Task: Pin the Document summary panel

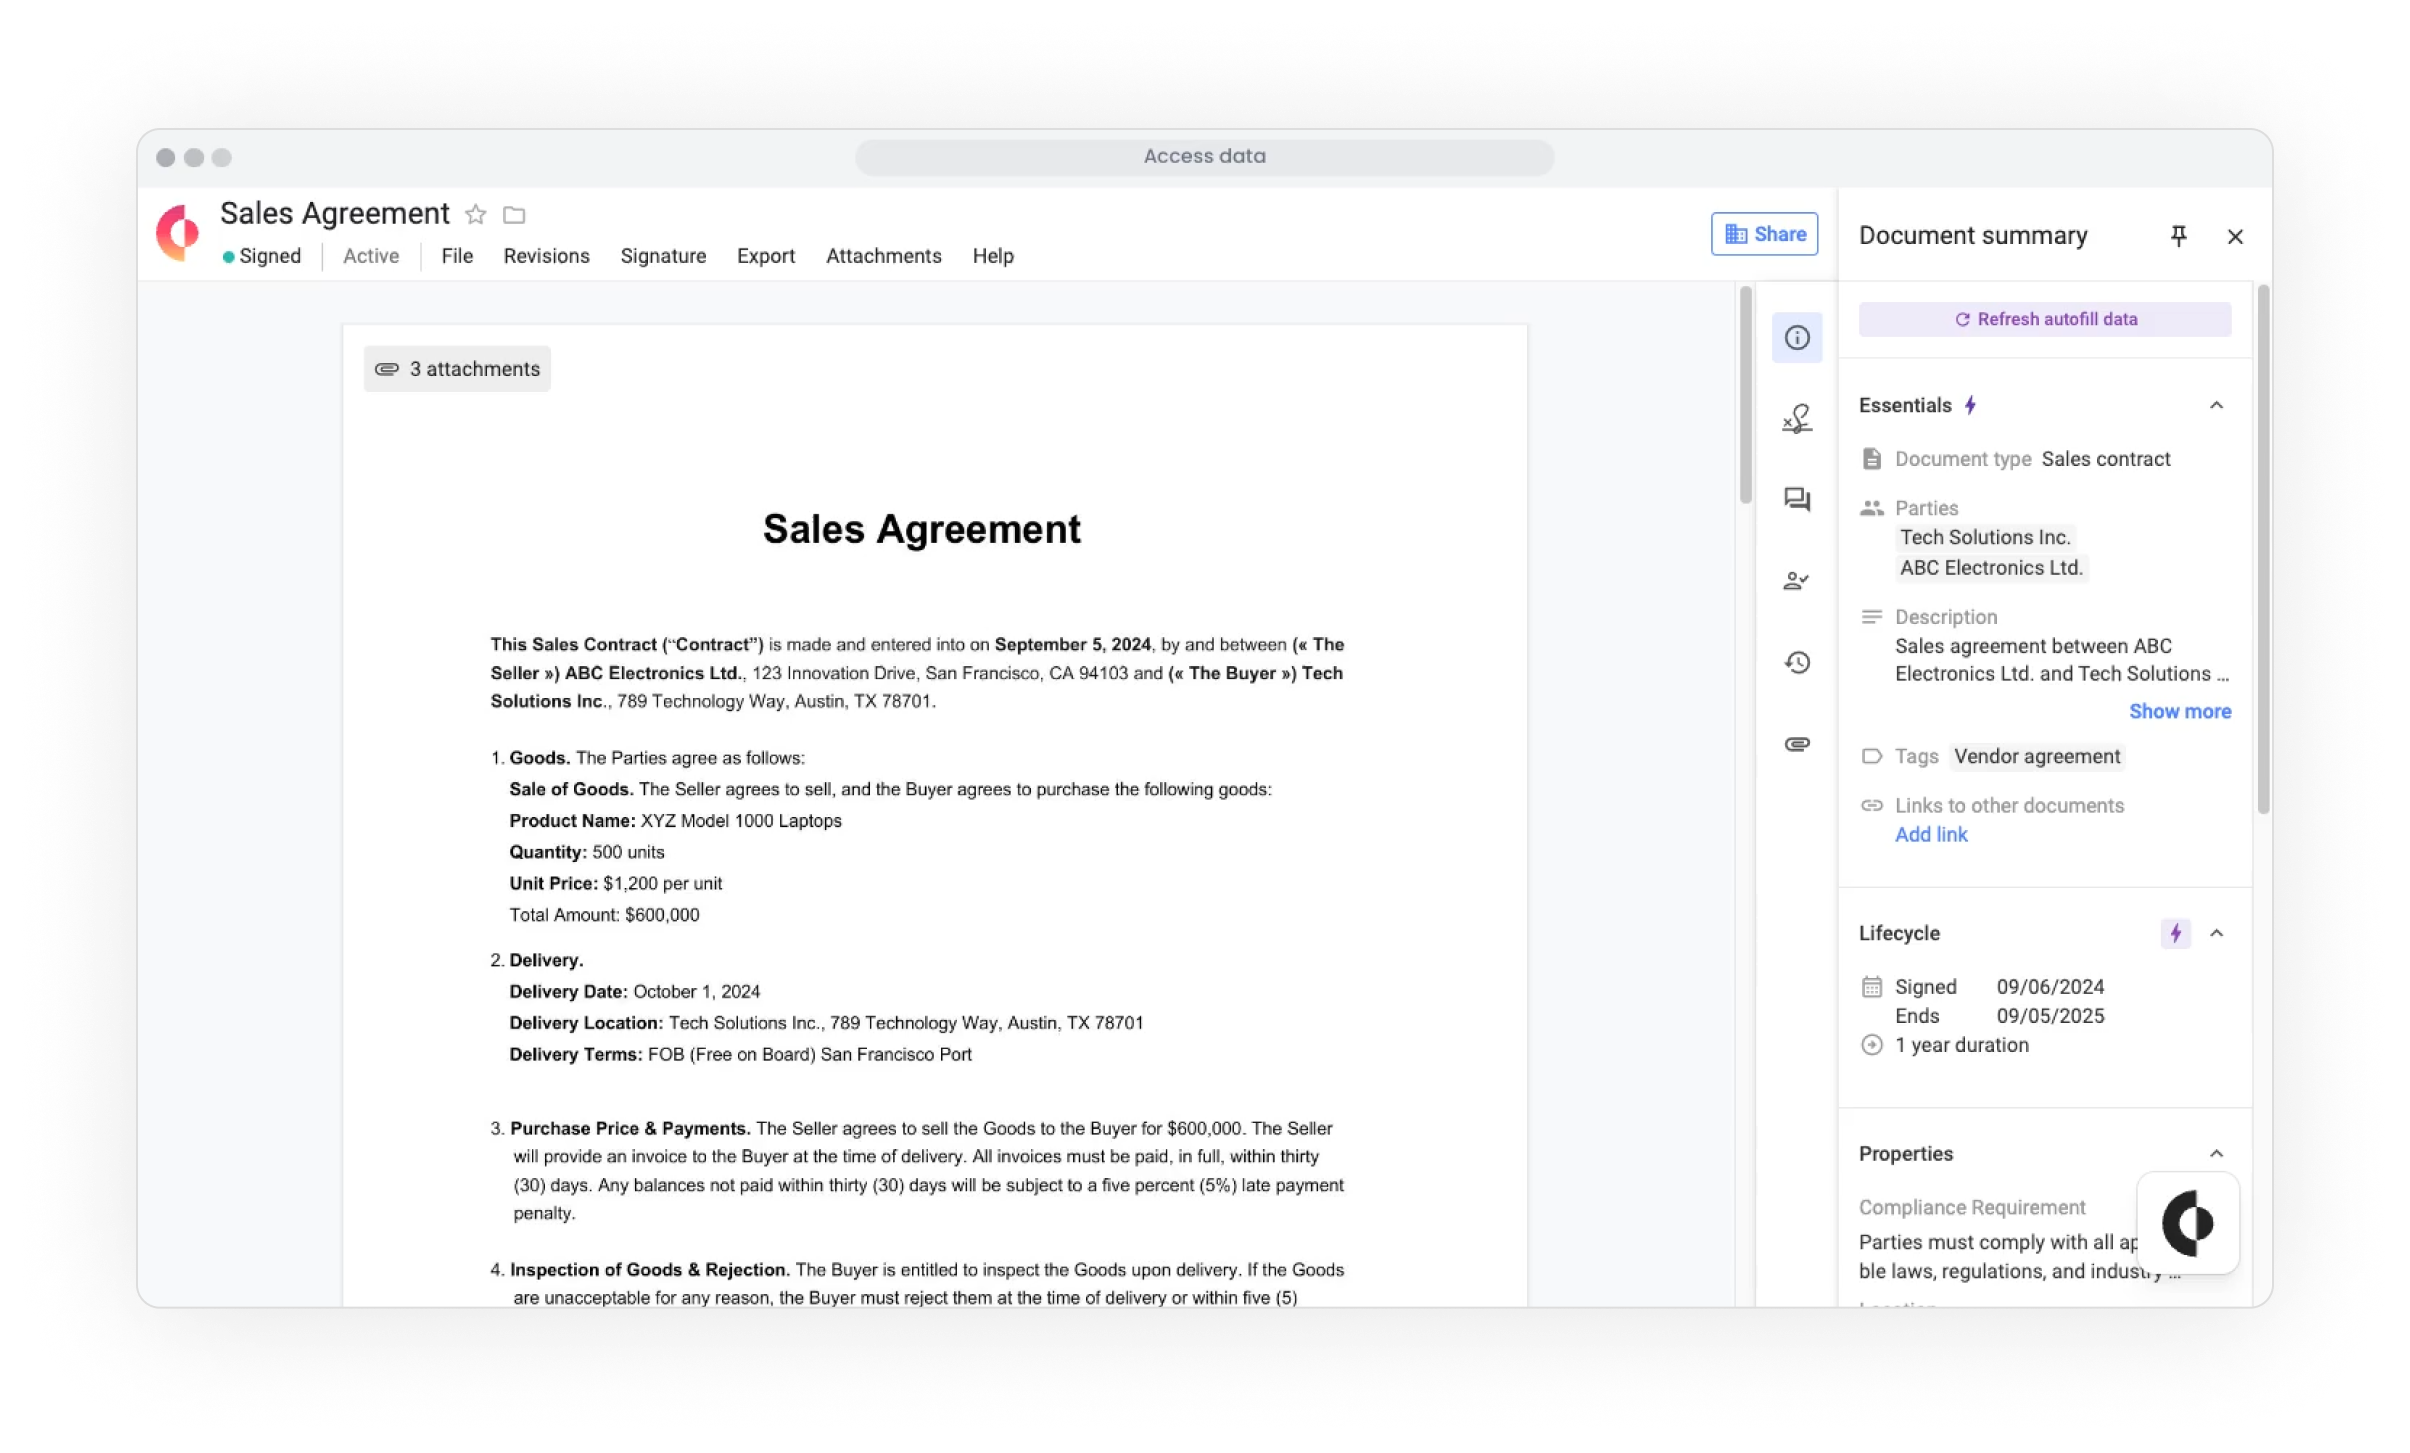Action: click(x=2178, y=236)
